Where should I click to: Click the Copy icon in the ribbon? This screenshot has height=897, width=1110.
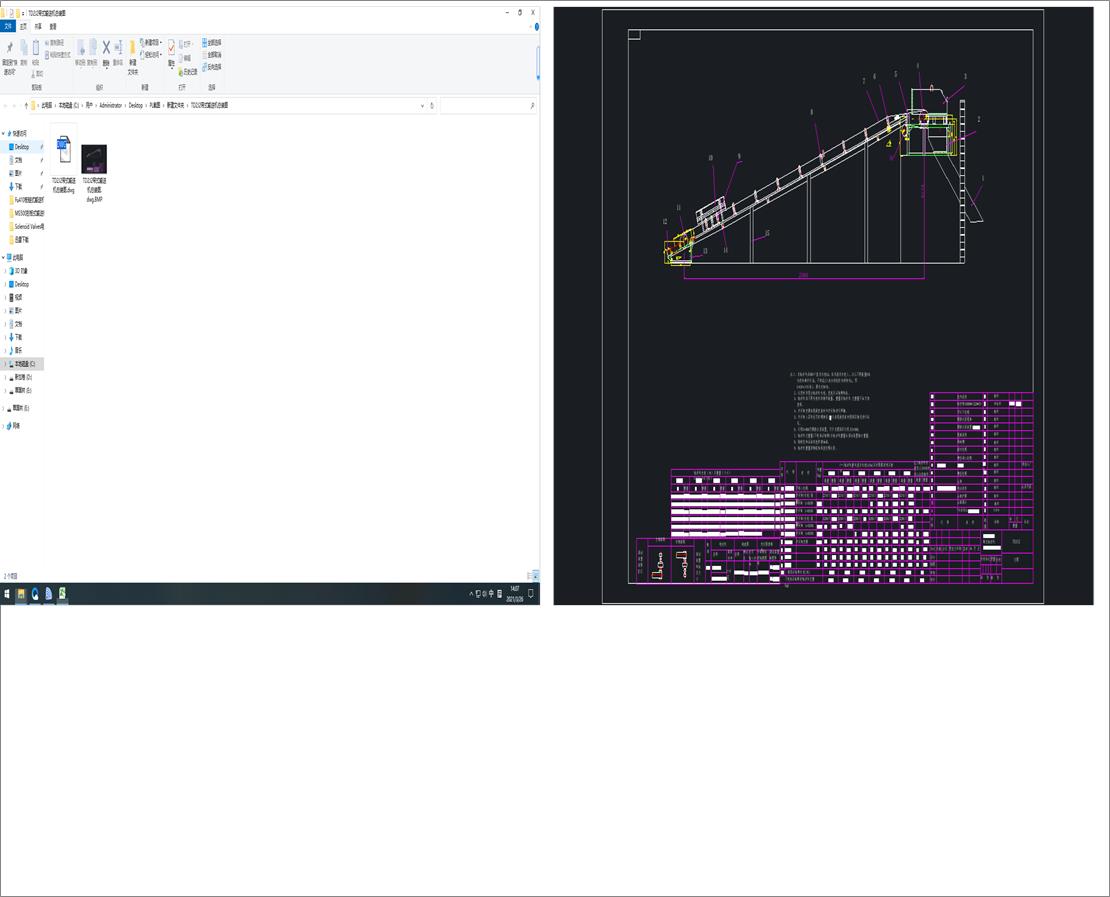[x=23, y=48]
